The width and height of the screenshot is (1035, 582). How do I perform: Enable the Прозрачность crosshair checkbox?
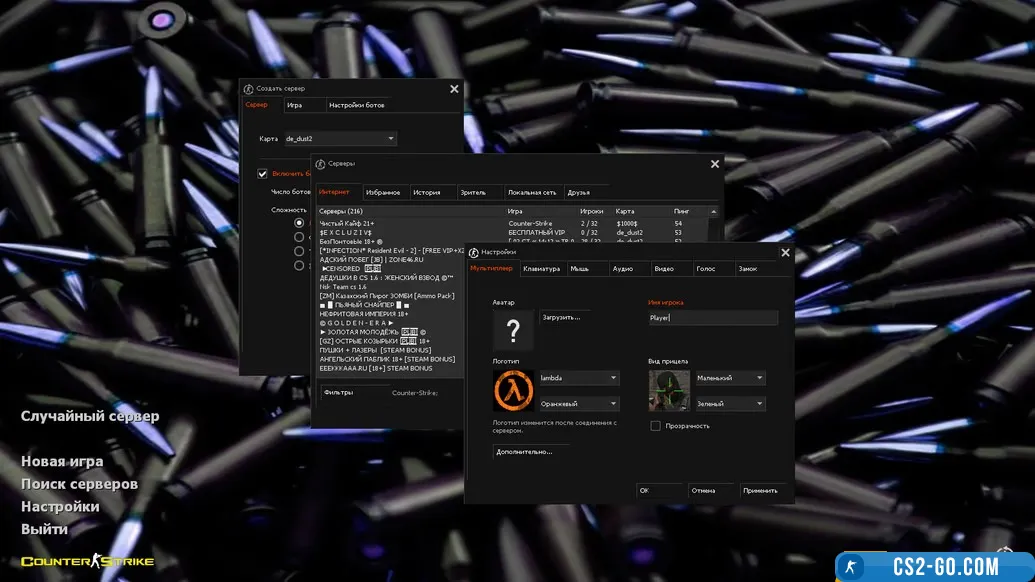[655, 426]
